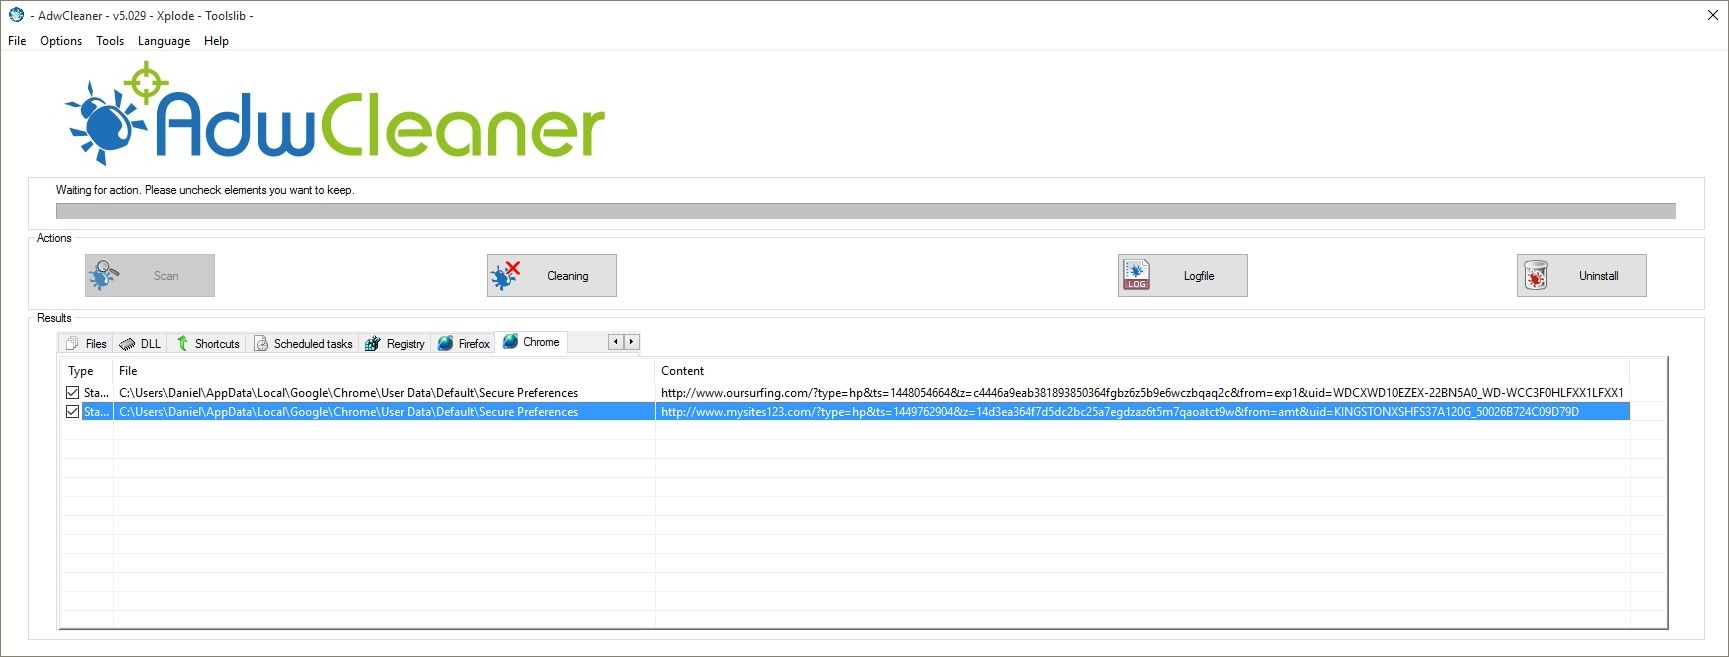The width and height of the screenshot is (1729, 657).
Task: Select the oursurfing.com Secure Preferences file path
Action: 348,393
